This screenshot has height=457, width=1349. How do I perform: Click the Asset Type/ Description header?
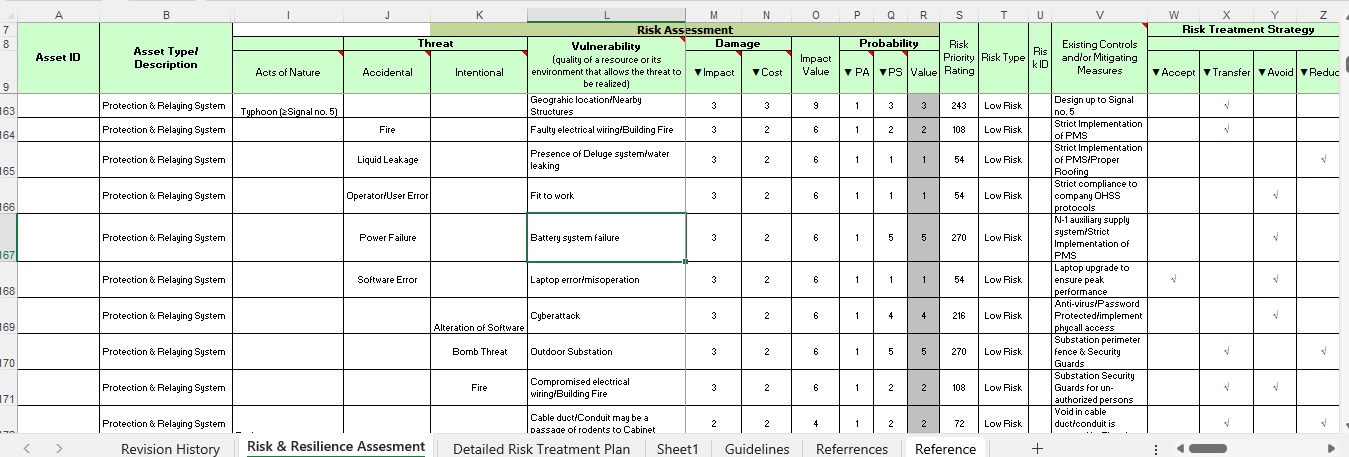click(166, 58)
